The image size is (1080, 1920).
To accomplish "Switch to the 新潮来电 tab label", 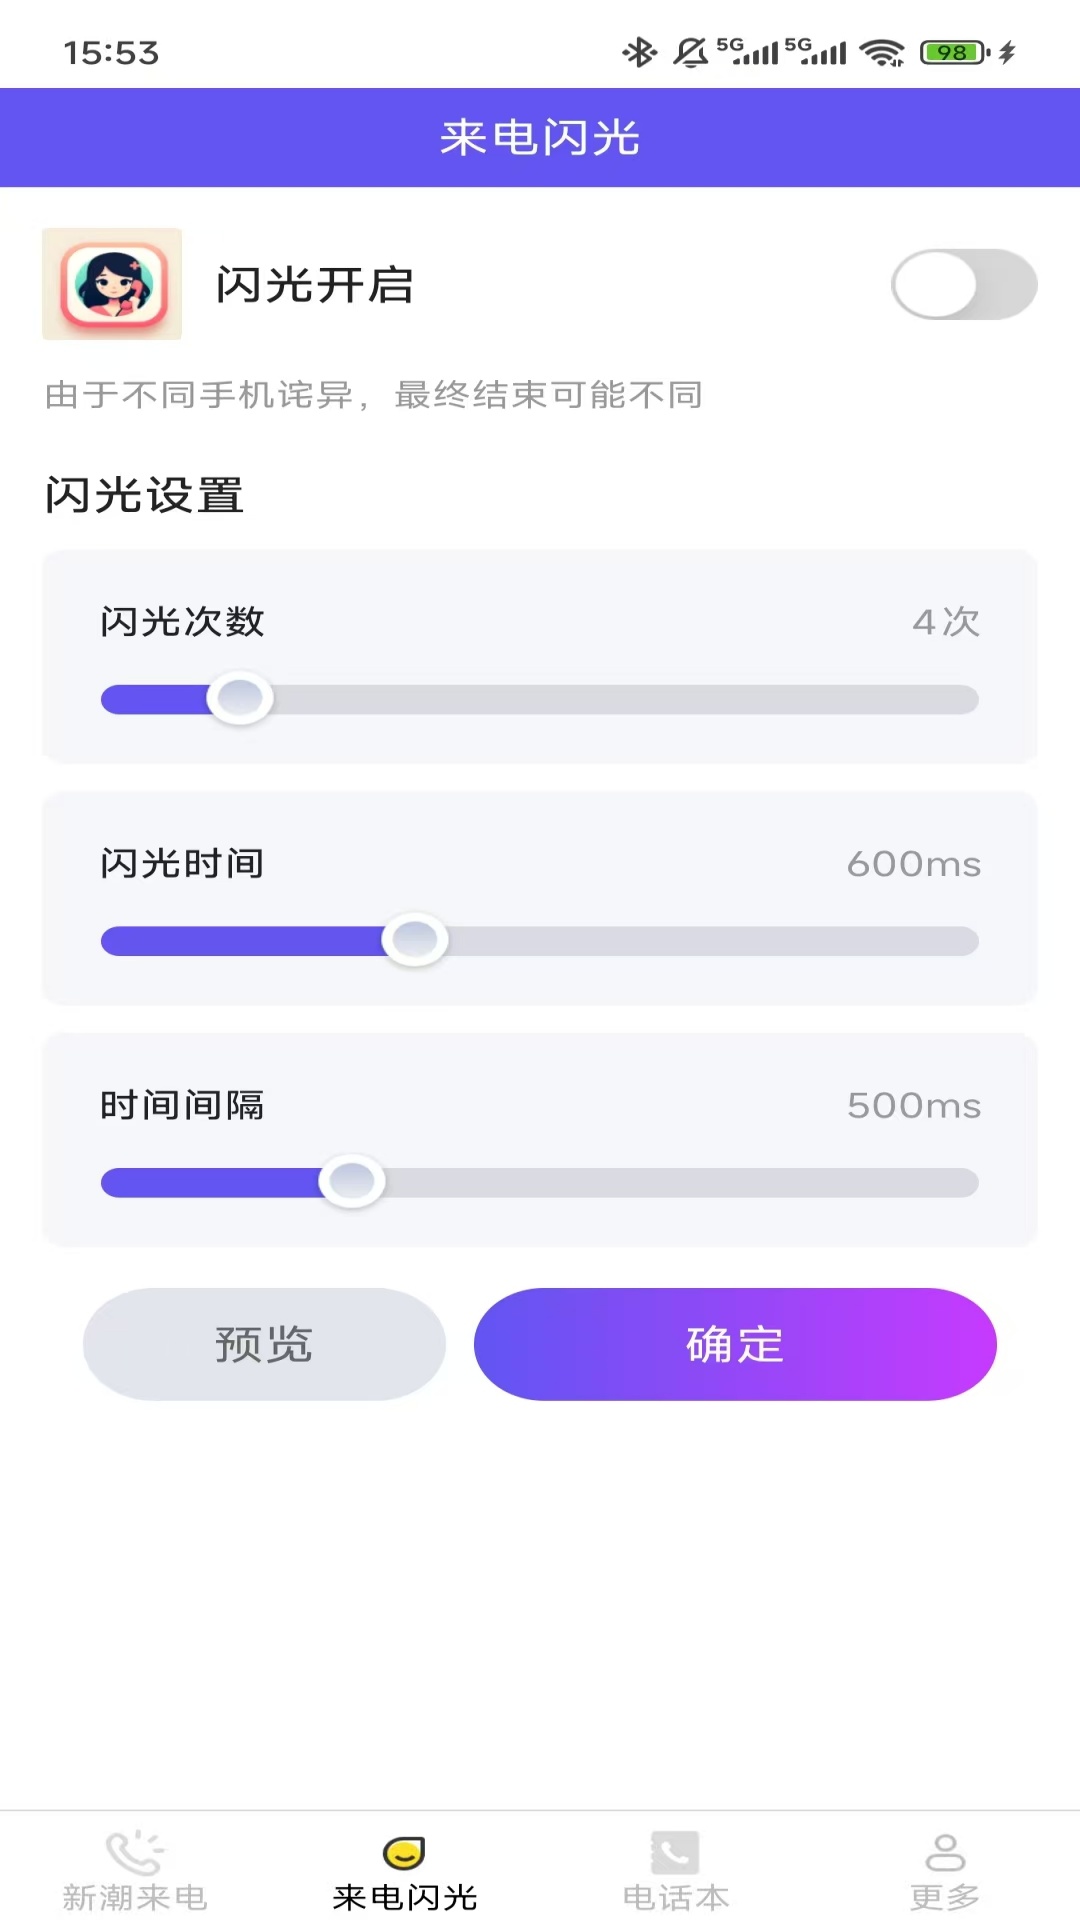I will pyautogui.click(x=135, y=1897).
